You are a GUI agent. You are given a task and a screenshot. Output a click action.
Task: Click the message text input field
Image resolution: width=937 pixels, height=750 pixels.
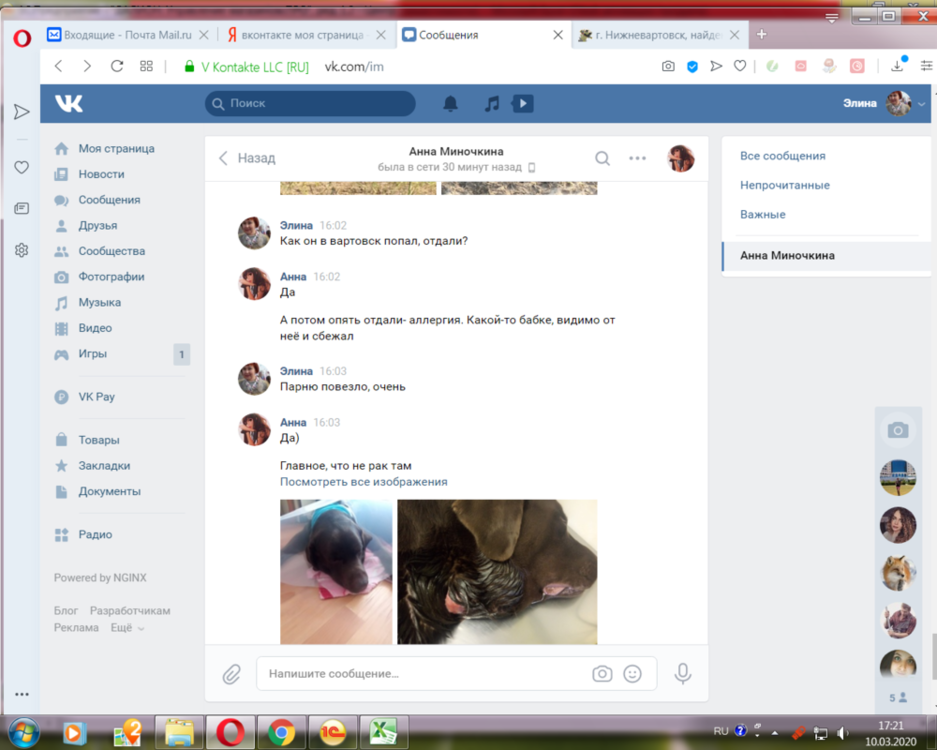coord(420,674)
